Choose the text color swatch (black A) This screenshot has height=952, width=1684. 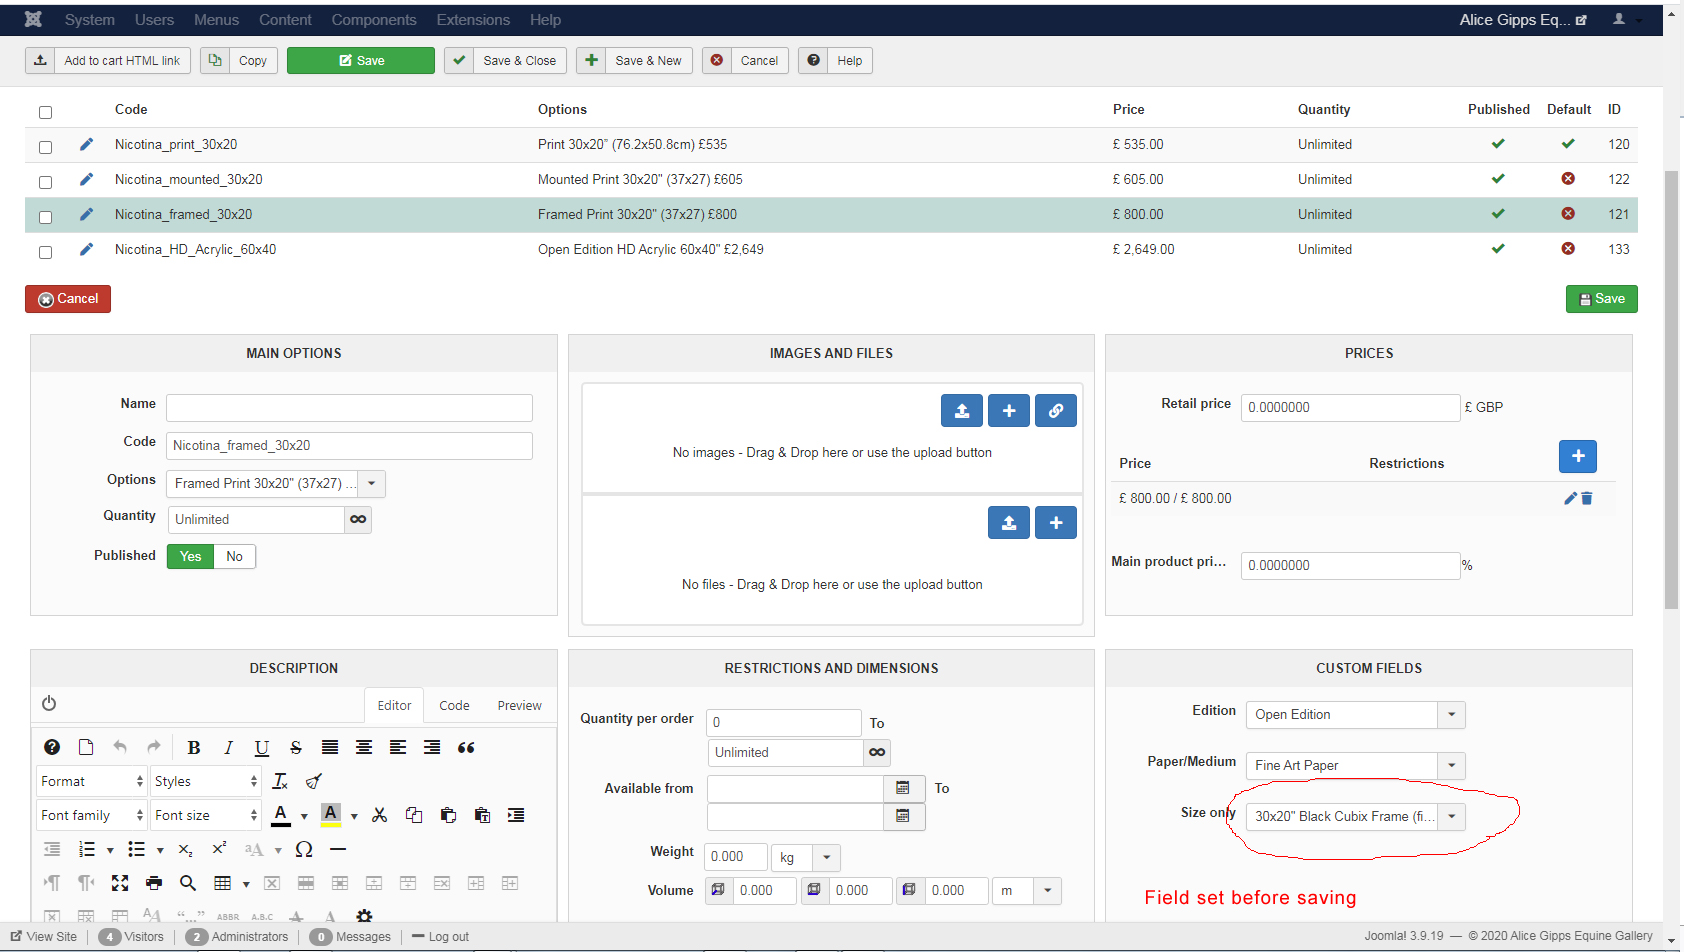281,815
